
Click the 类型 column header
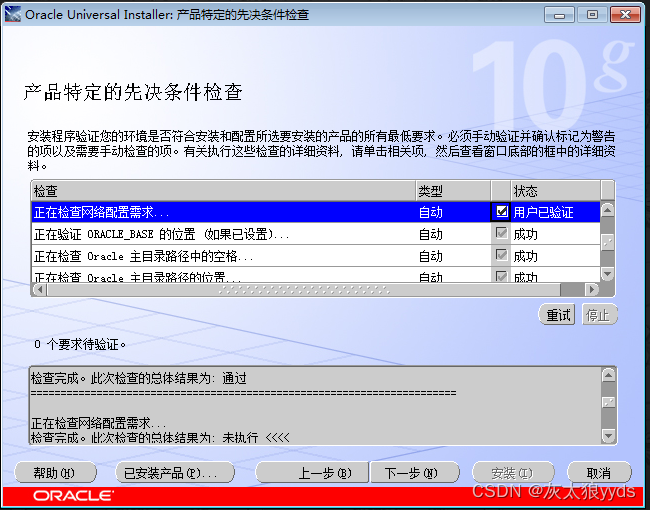(x=453, y=191)
